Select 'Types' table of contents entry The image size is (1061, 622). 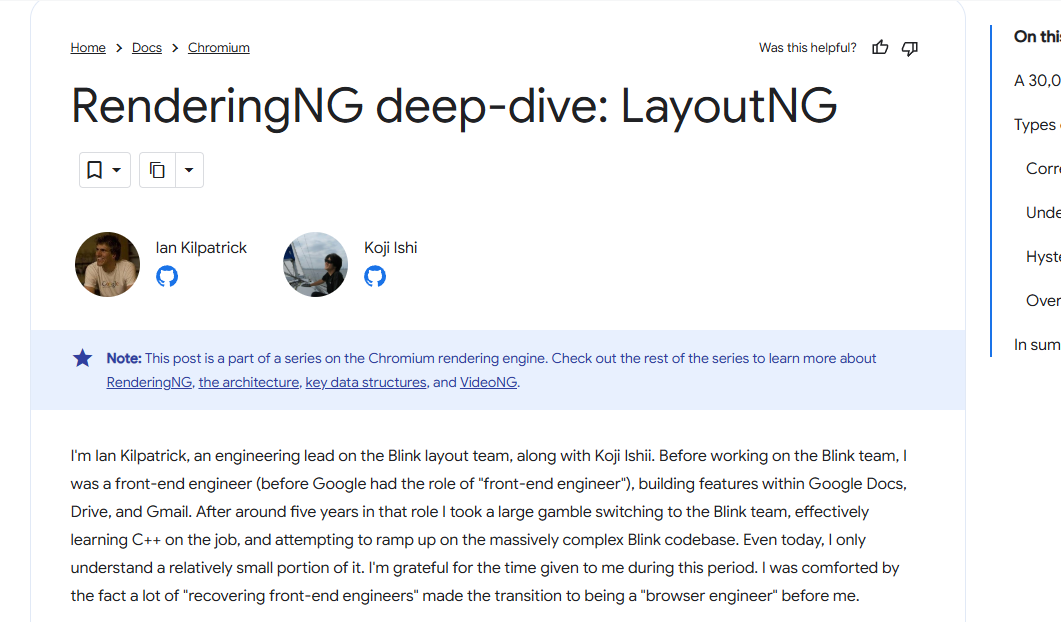click(1037, 125)
